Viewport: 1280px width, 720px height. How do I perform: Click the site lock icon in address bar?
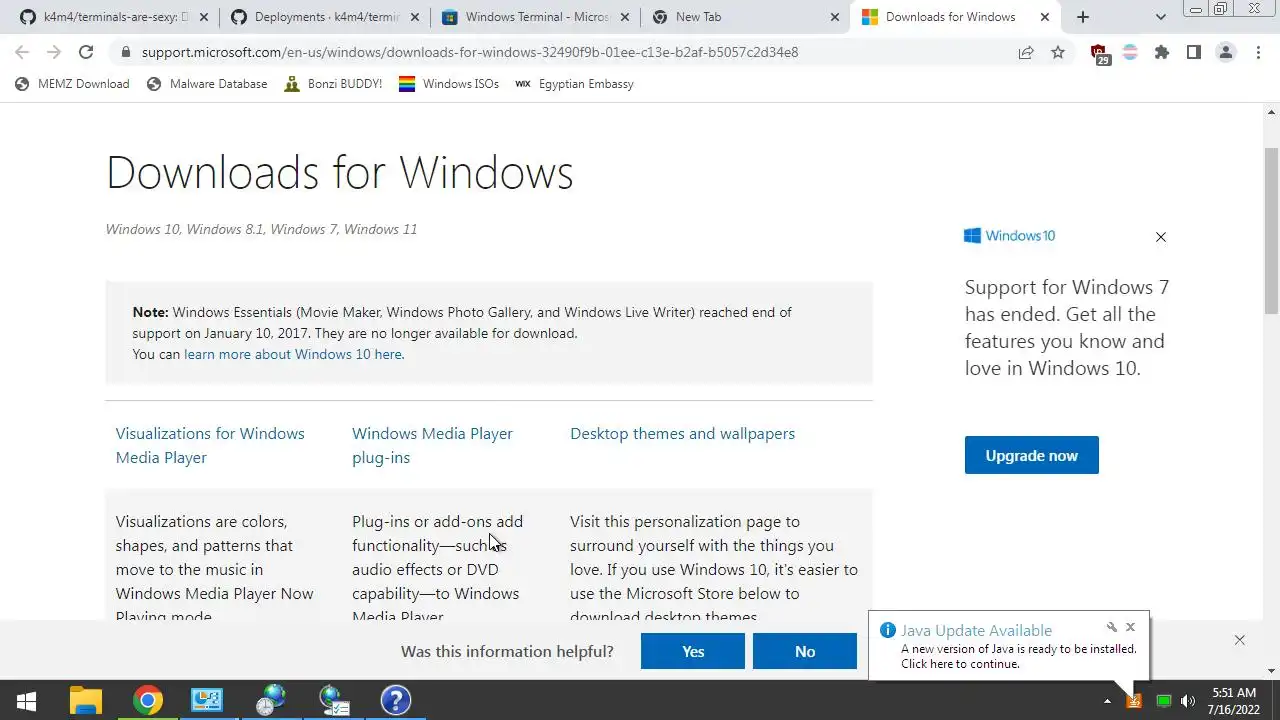(x=125, y=52)
